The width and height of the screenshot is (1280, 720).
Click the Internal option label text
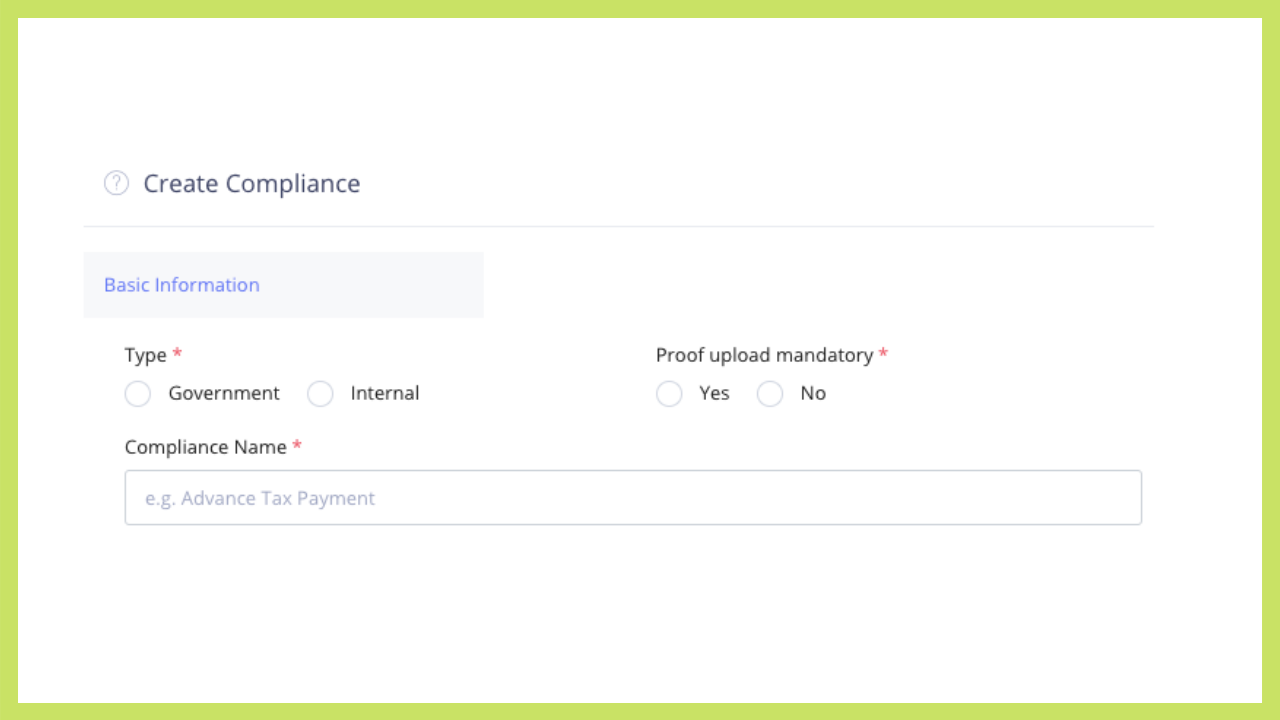pos(385,394)
